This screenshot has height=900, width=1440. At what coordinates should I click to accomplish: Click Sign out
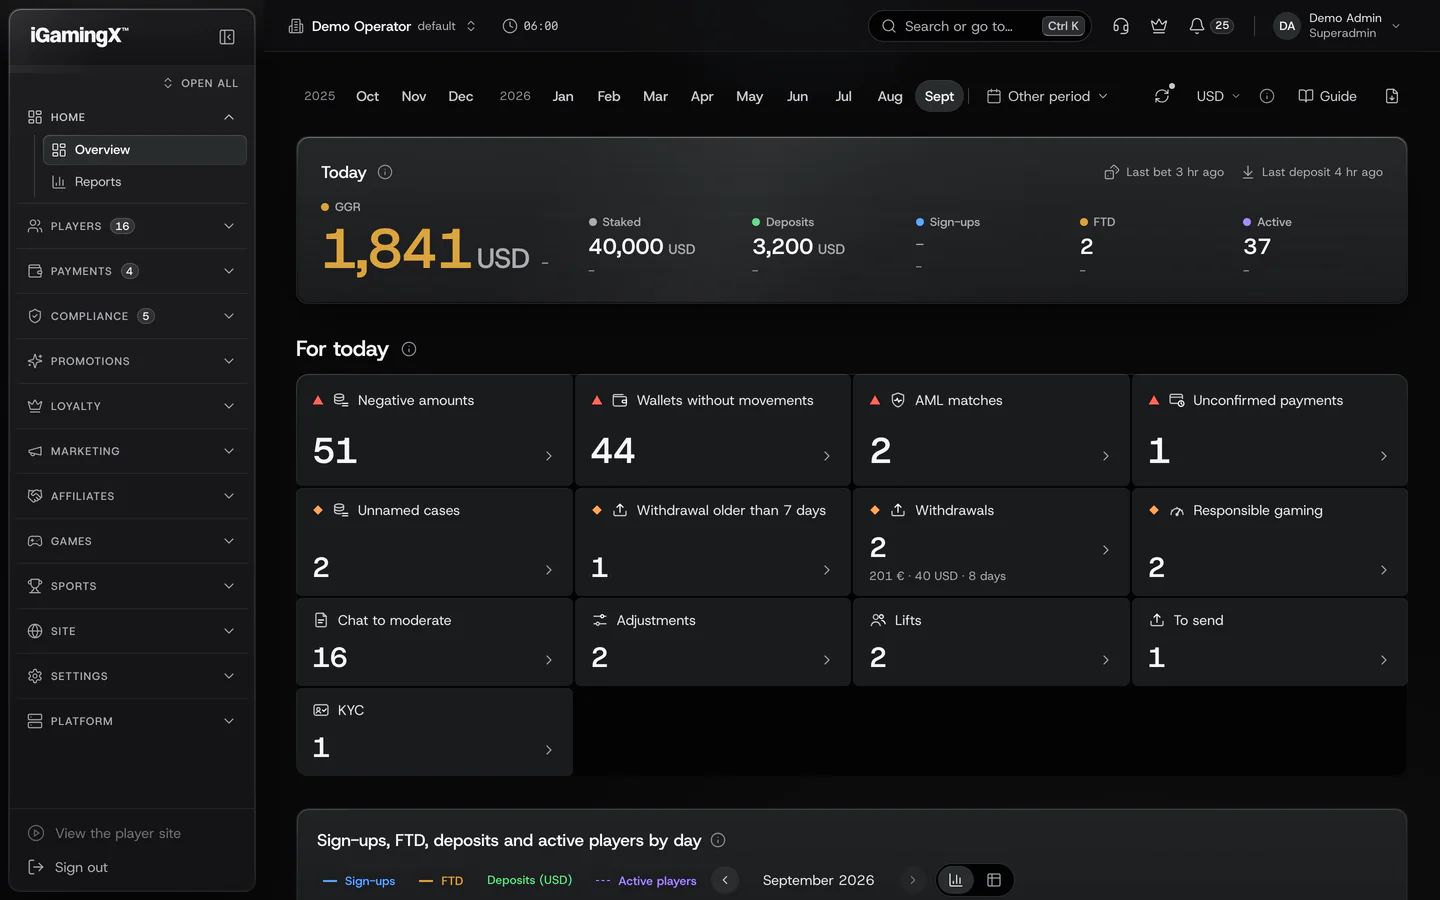pyautogui.click(x=68, y=867)
